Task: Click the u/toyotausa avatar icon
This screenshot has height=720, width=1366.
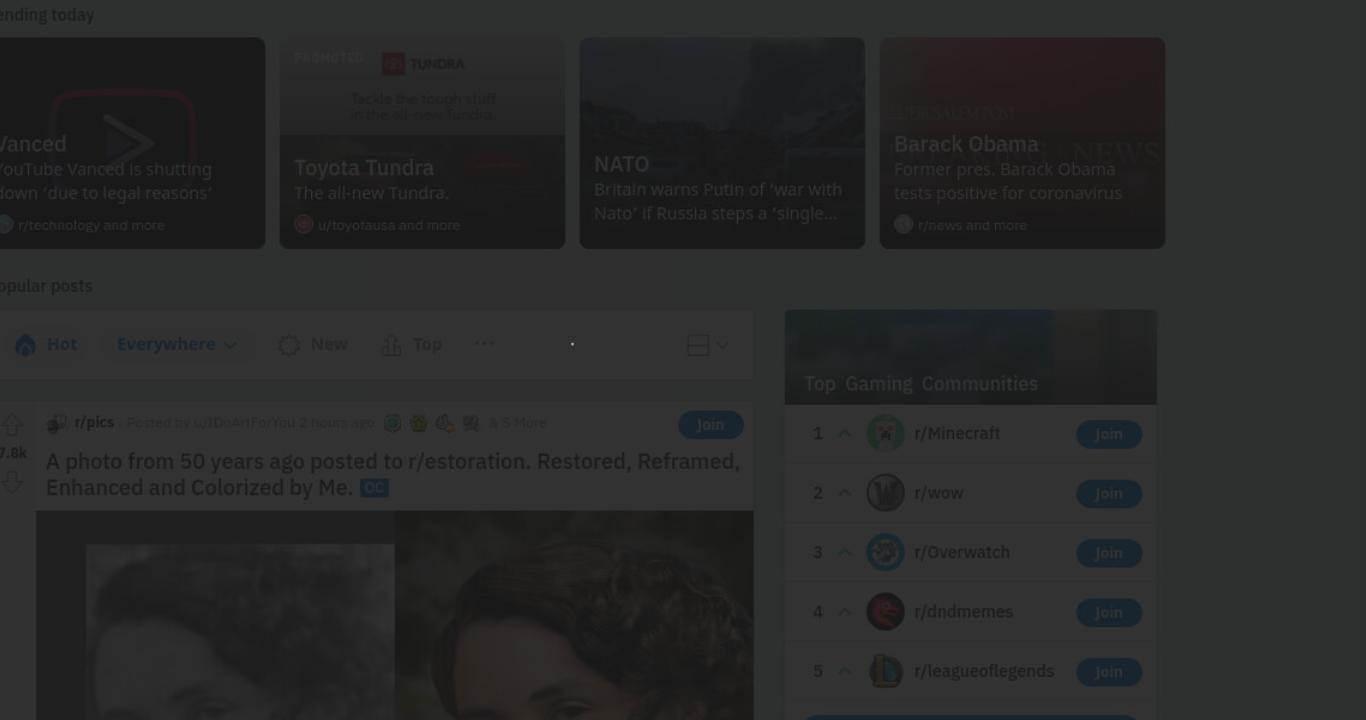Action: point(303,224)
